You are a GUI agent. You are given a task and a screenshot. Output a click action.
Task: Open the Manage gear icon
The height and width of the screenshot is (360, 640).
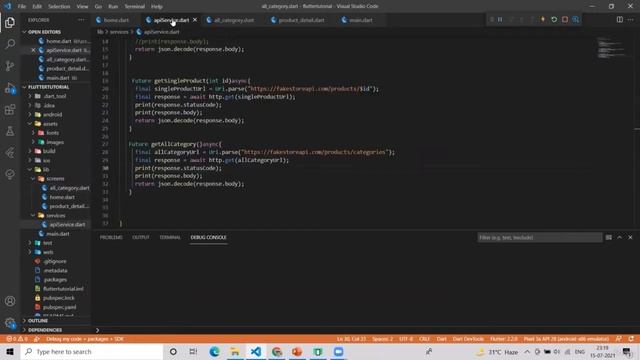[x=10, y=323]
